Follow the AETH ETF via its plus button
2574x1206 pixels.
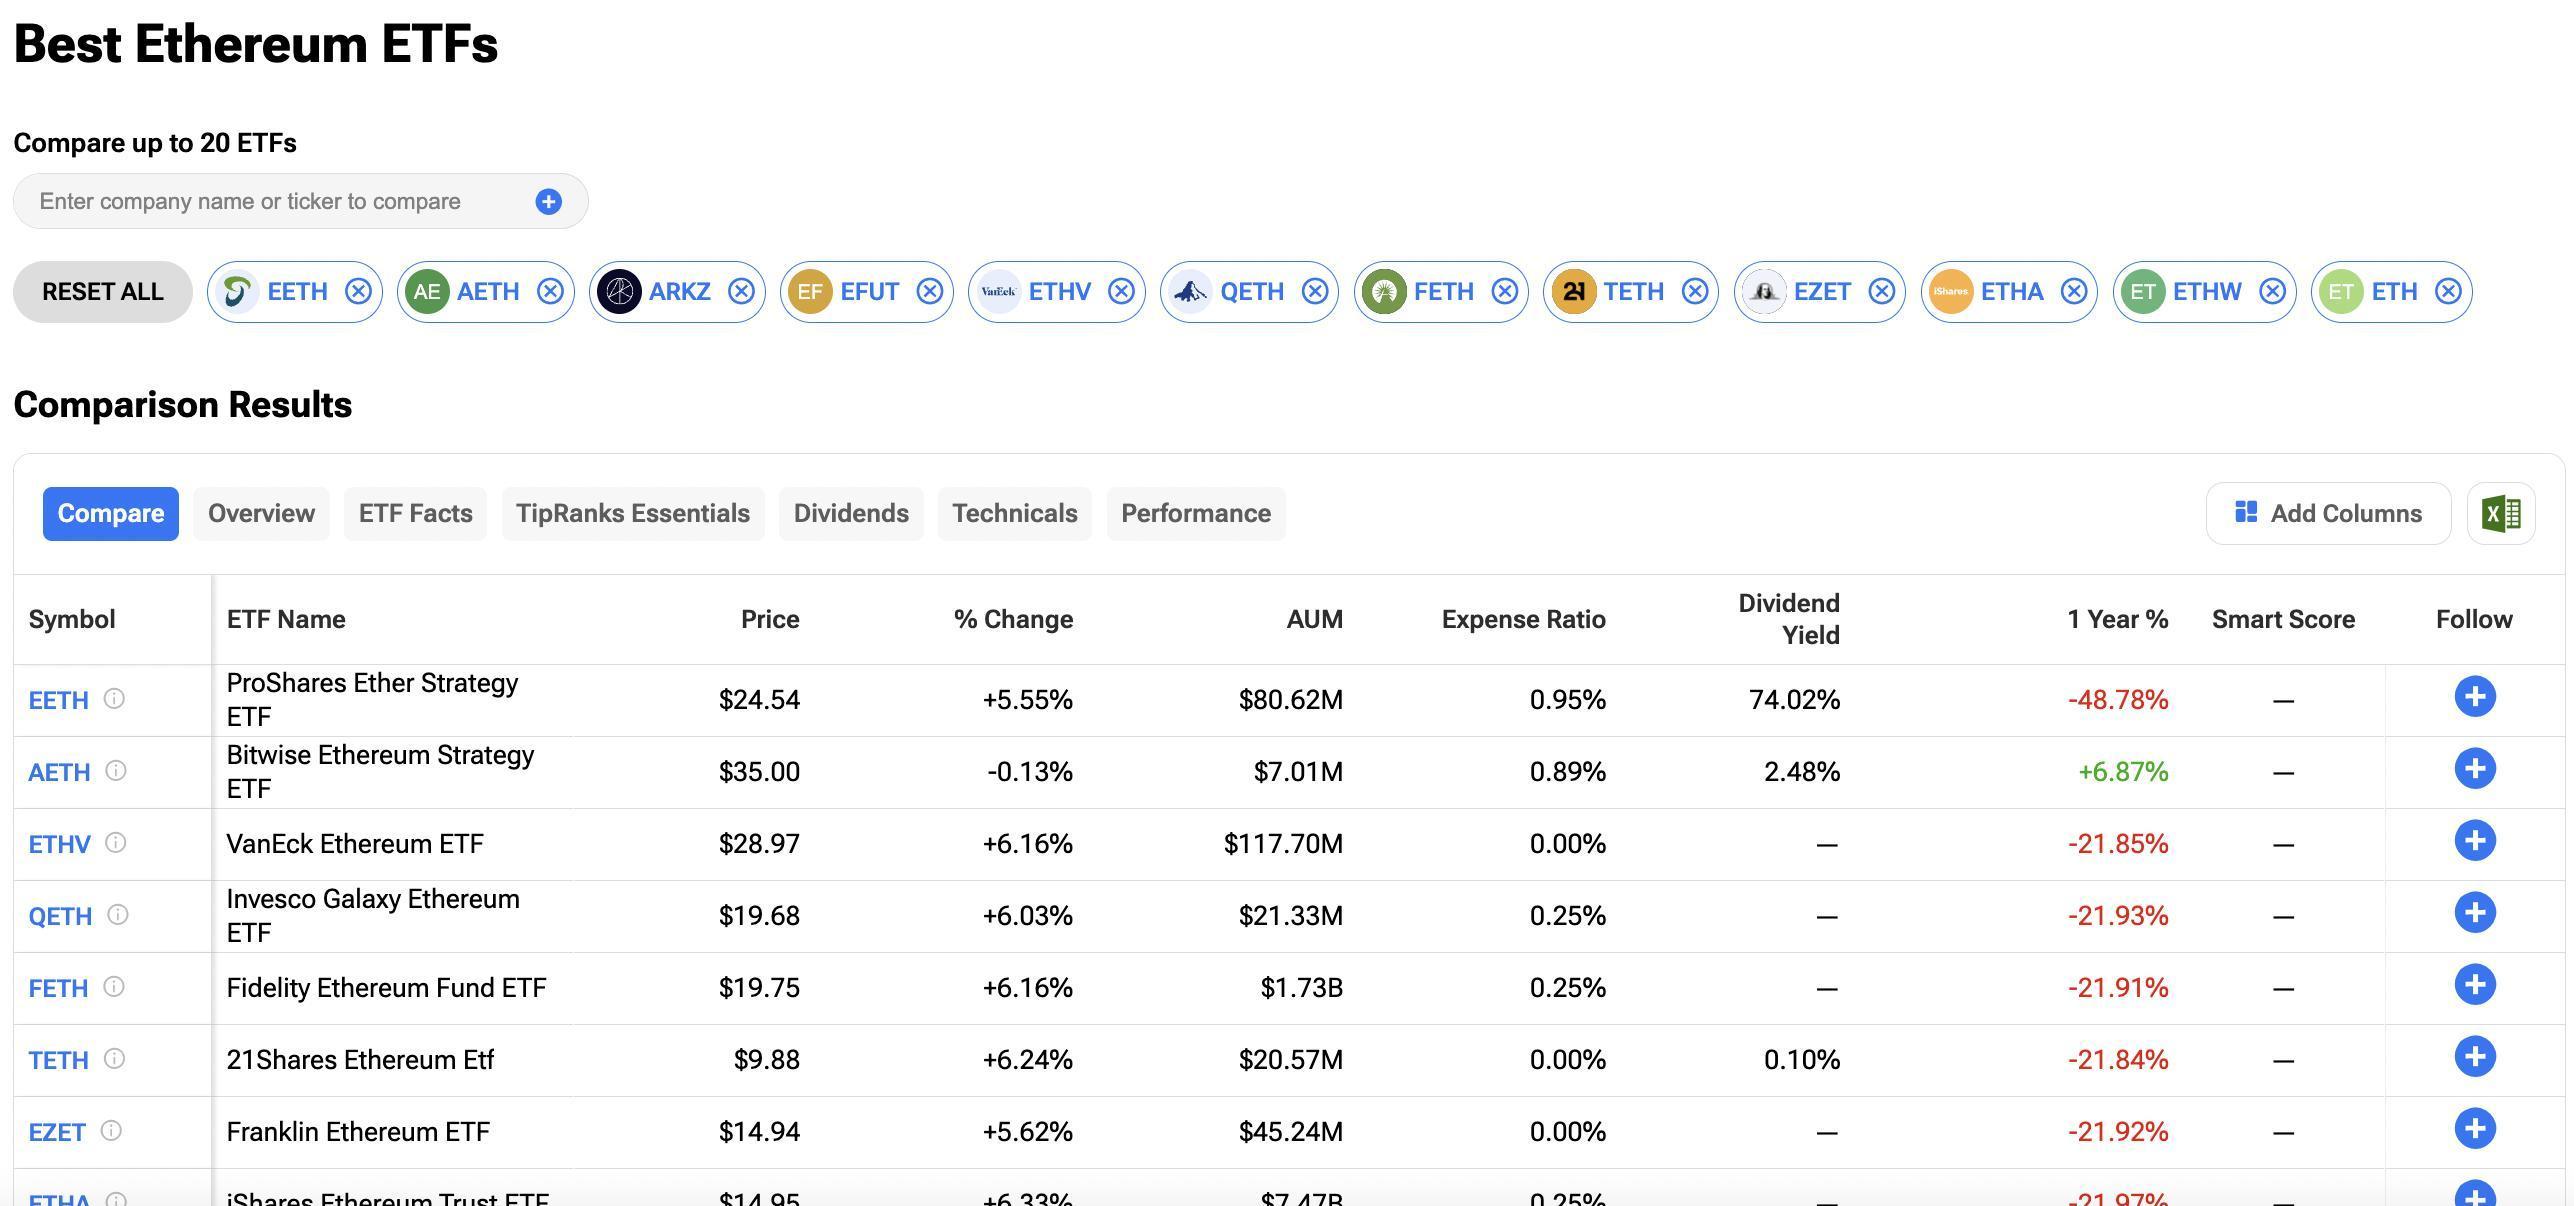[x=2475, y=770]
